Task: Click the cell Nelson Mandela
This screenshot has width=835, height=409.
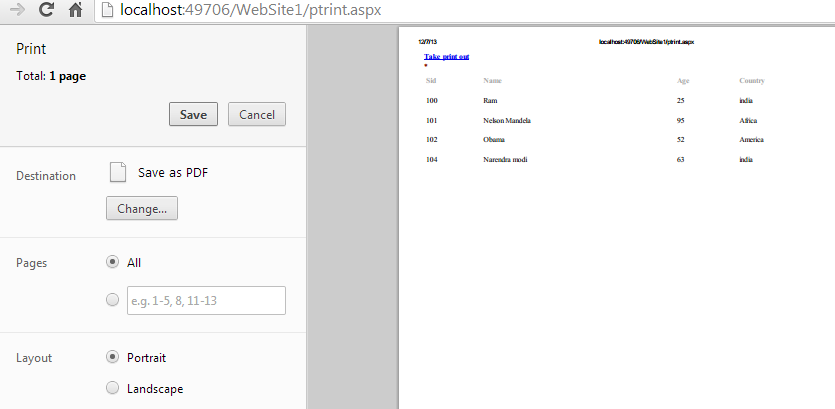Action: point(506,120)
